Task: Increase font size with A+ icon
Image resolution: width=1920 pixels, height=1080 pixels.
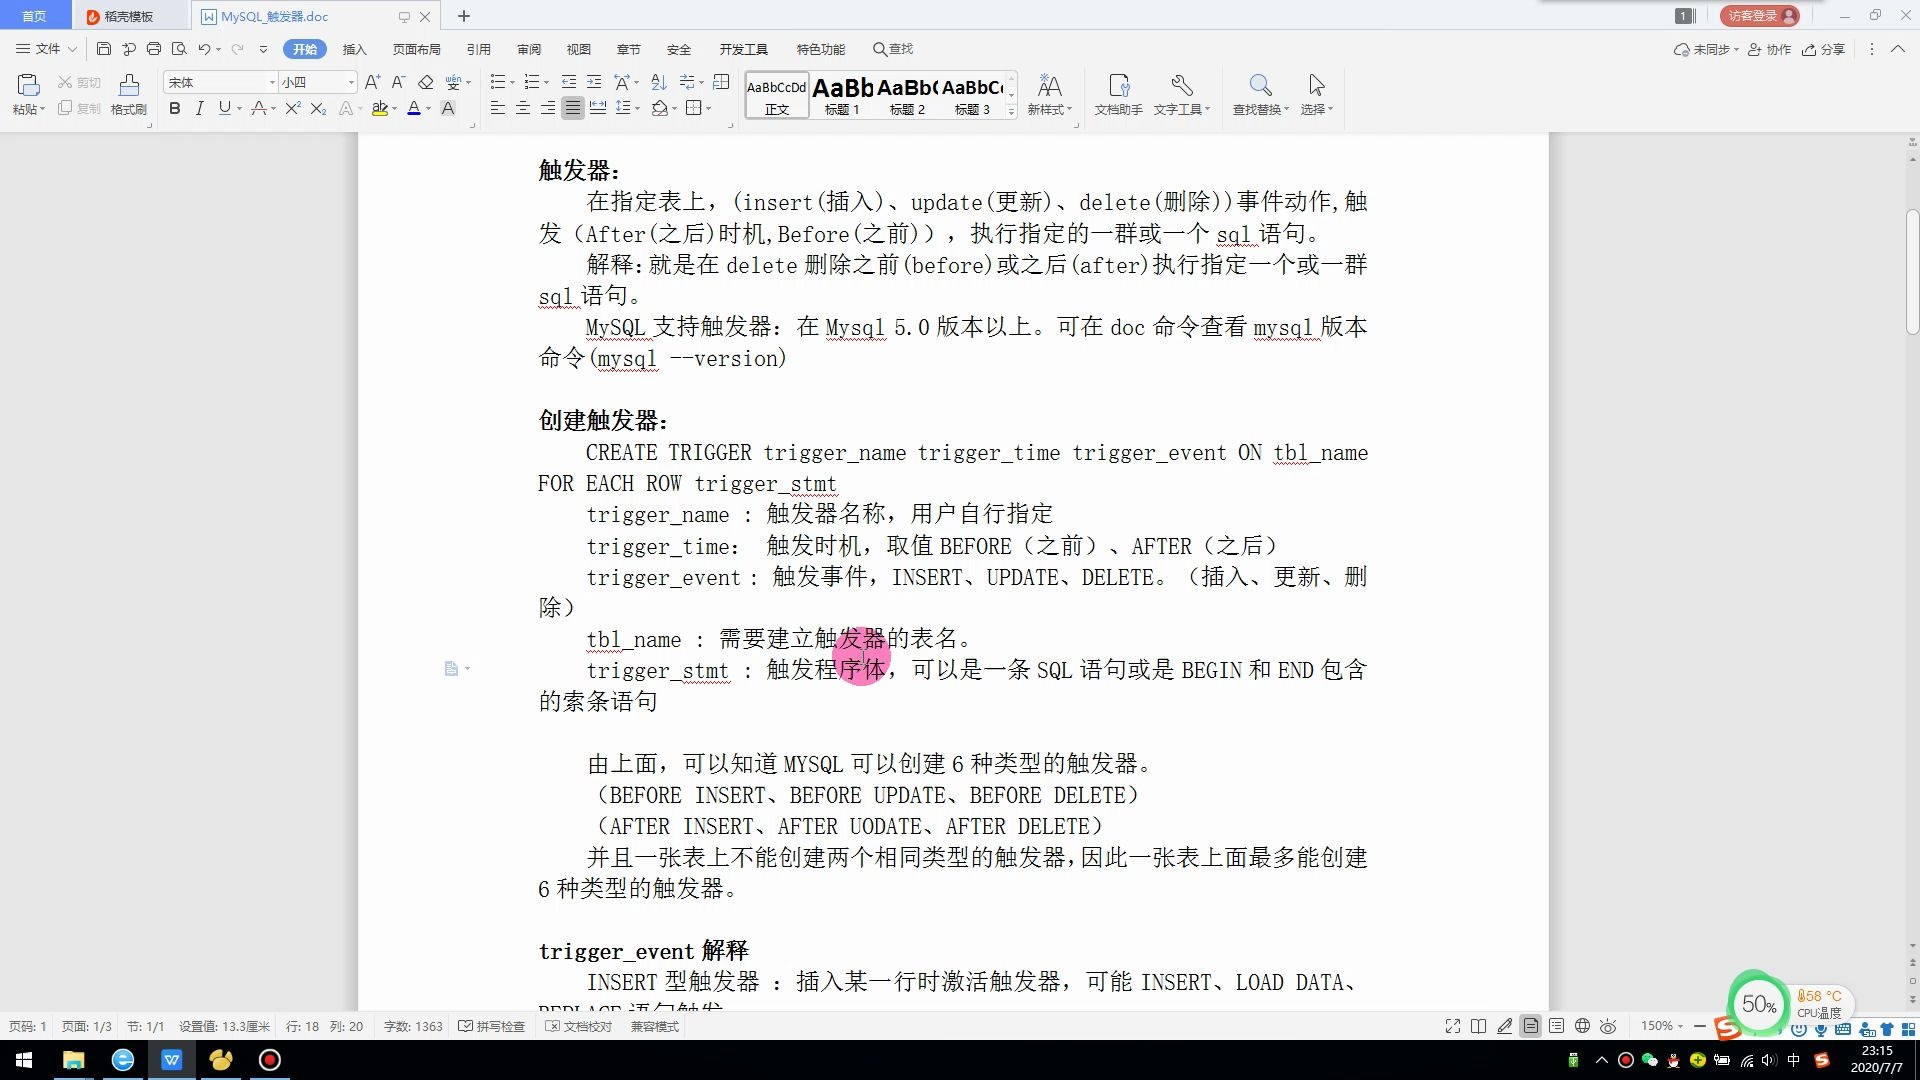Action: (372, 82)
